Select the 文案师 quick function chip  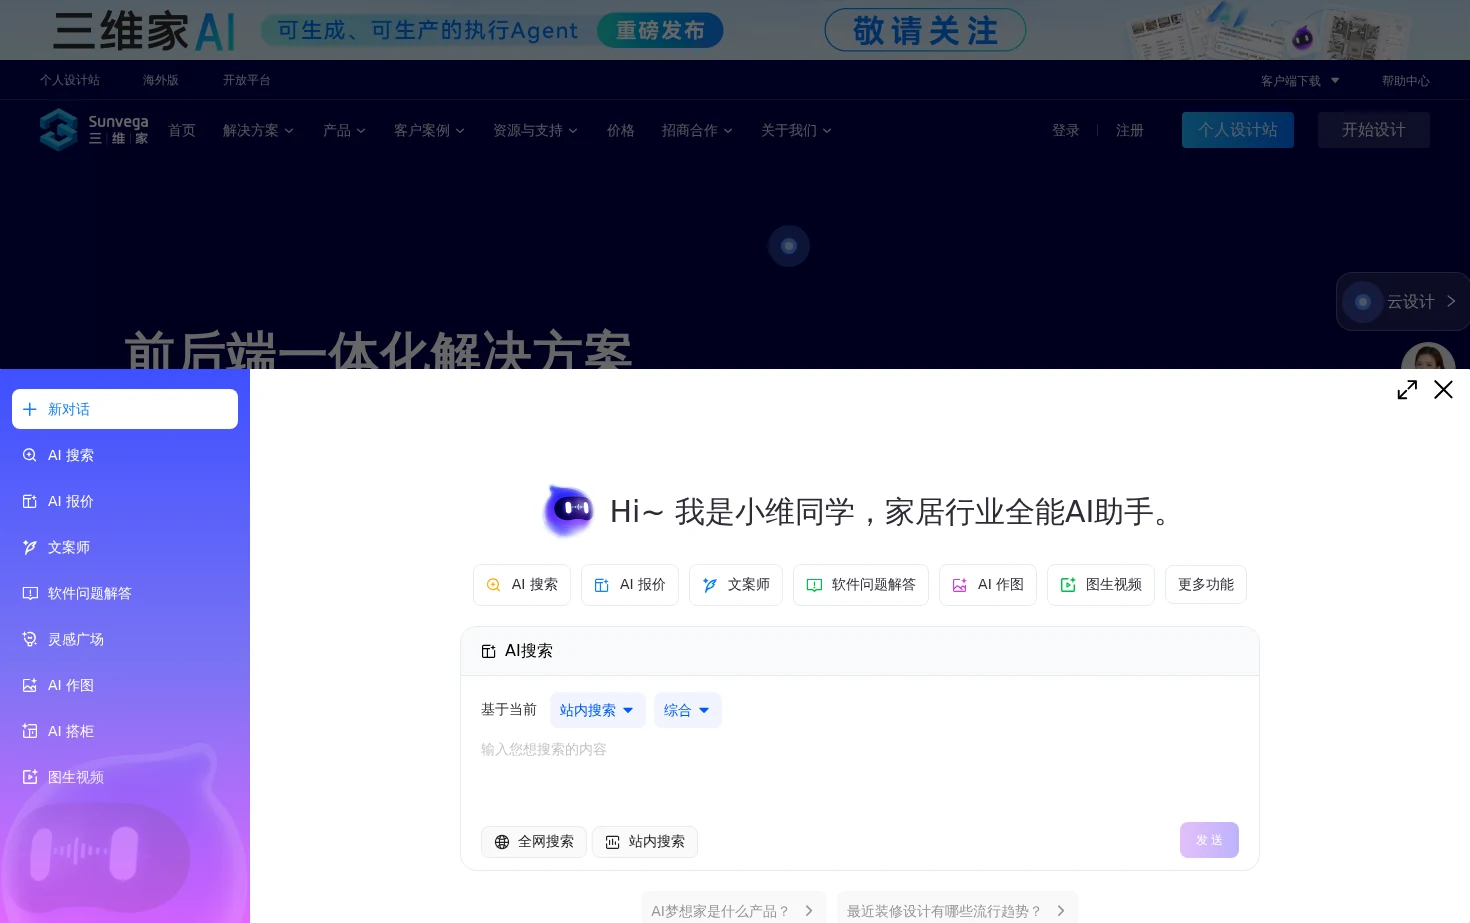736,585
